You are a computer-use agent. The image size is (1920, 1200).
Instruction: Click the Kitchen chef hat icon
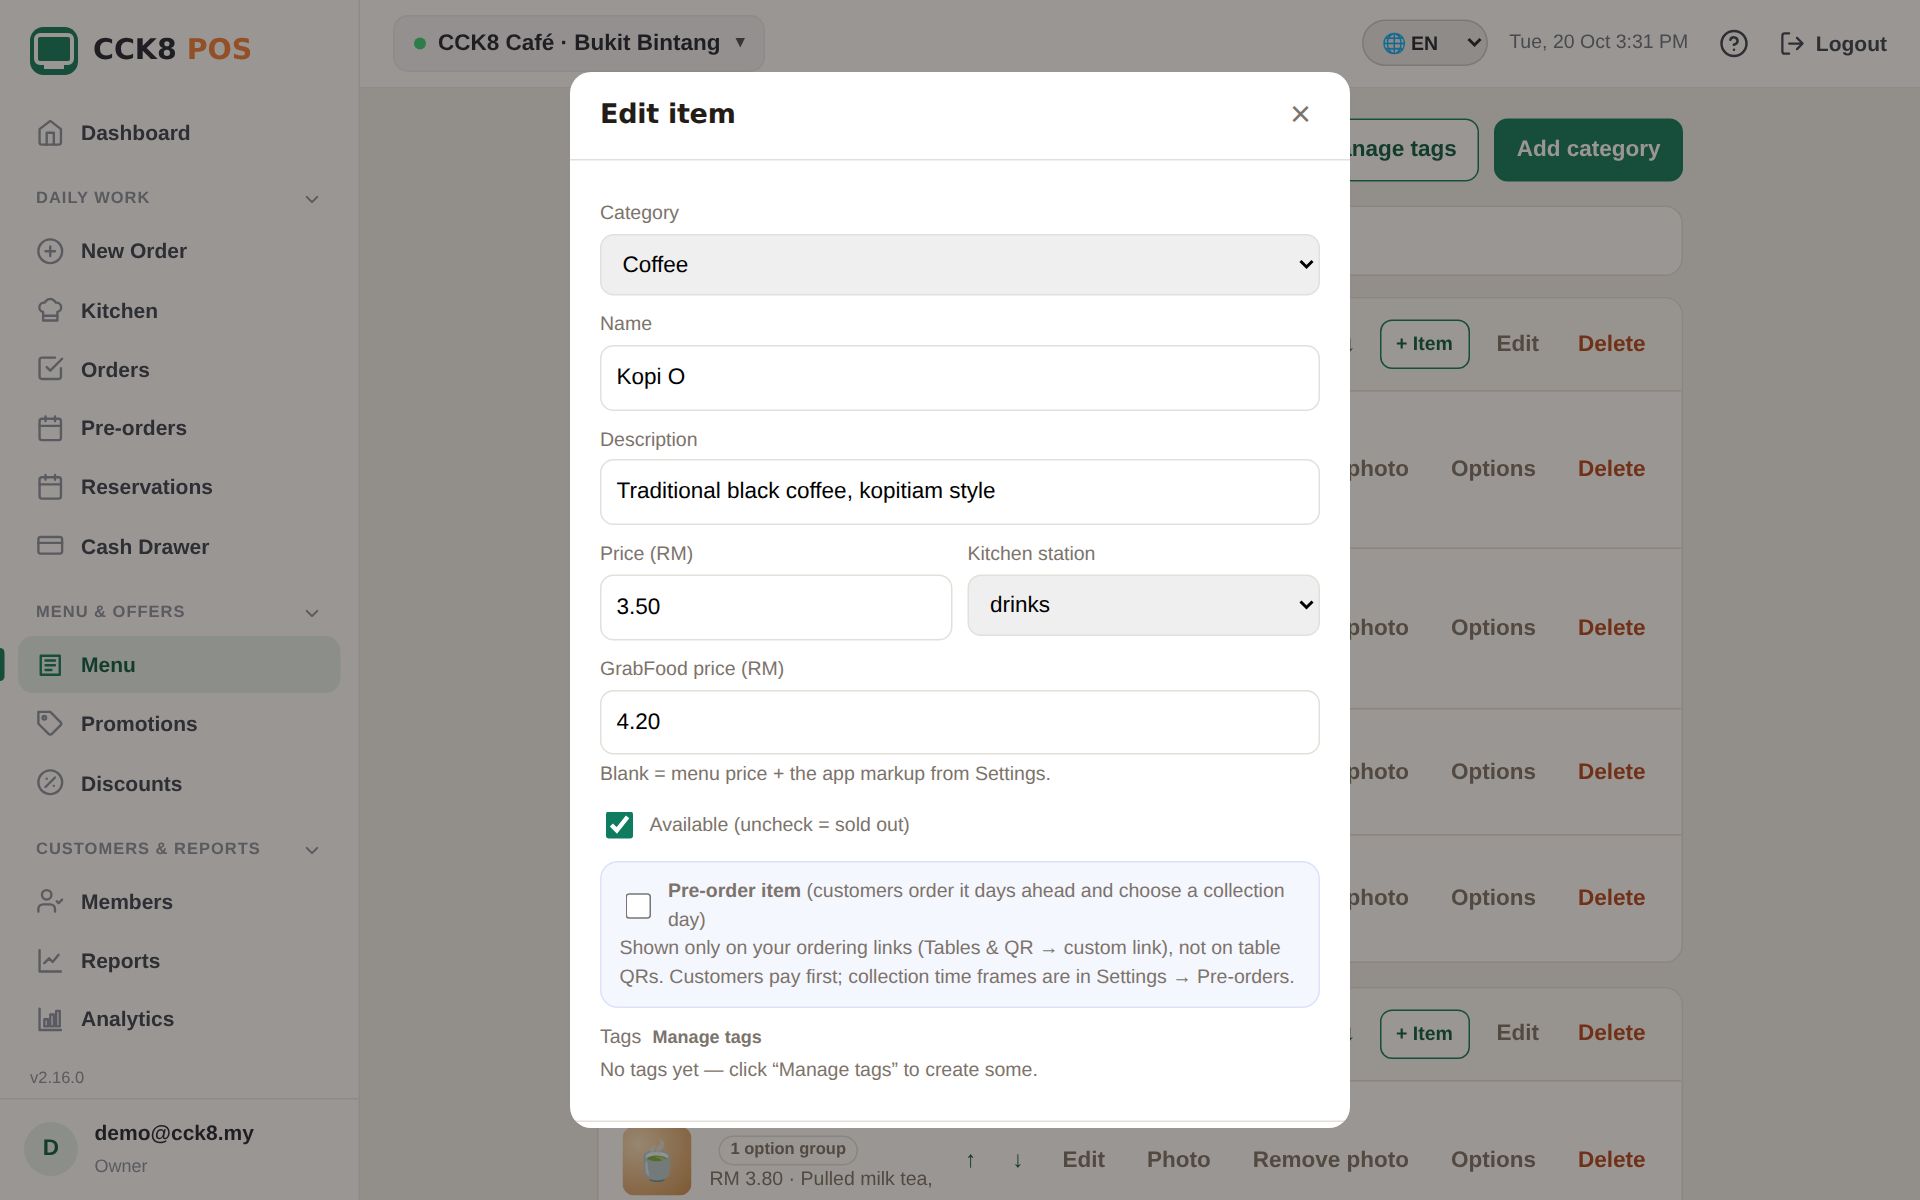point(50,311)
